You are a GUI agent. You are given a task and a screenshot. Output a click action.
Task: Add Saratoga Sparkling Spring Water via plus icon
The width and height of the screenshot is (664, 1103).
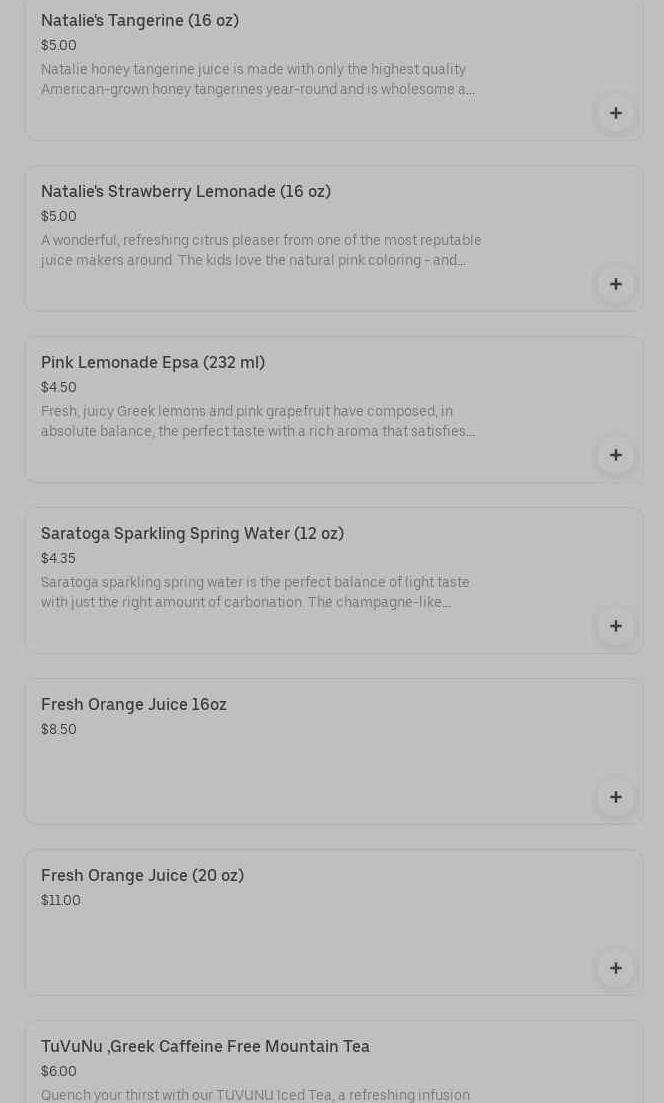click(x=615, y=626)
